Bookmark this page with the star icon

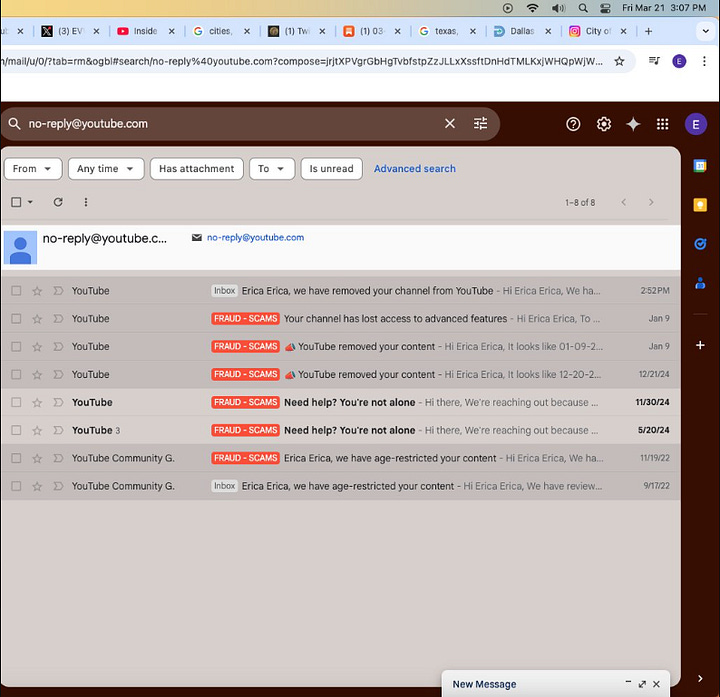(x=619, y=61)
